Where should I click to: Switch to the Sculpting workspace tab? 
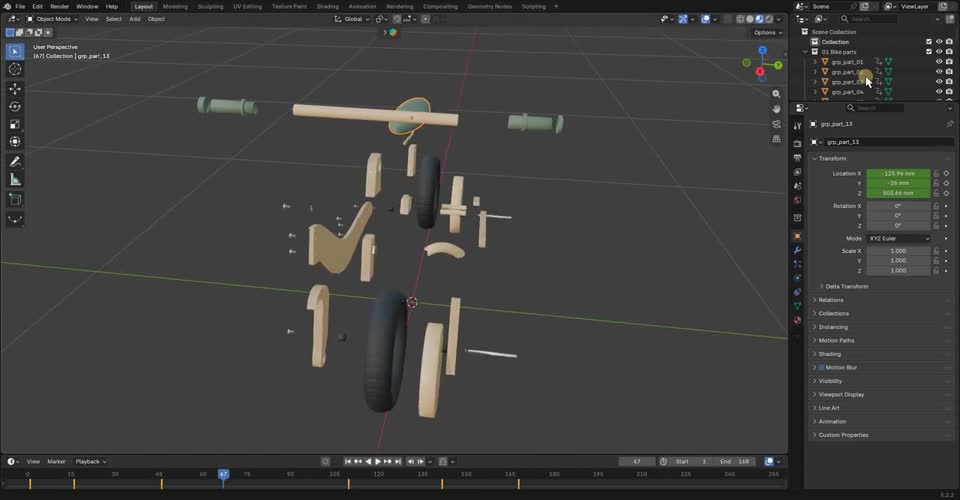(210, 6)
